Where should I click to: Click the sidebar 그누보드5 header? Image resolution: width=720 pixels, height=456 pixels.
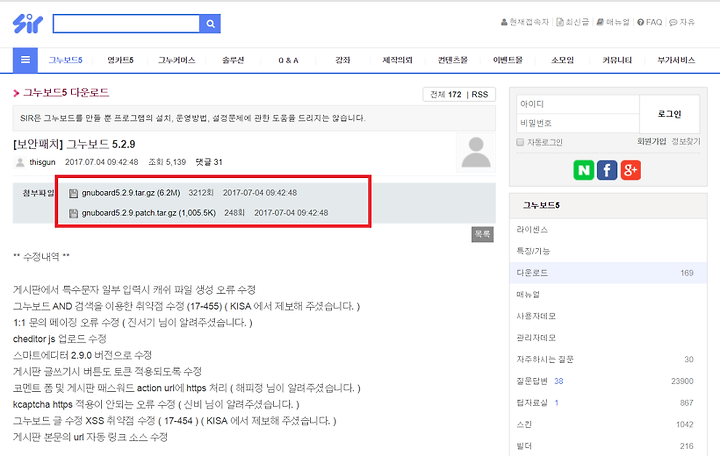coord(541,205)
